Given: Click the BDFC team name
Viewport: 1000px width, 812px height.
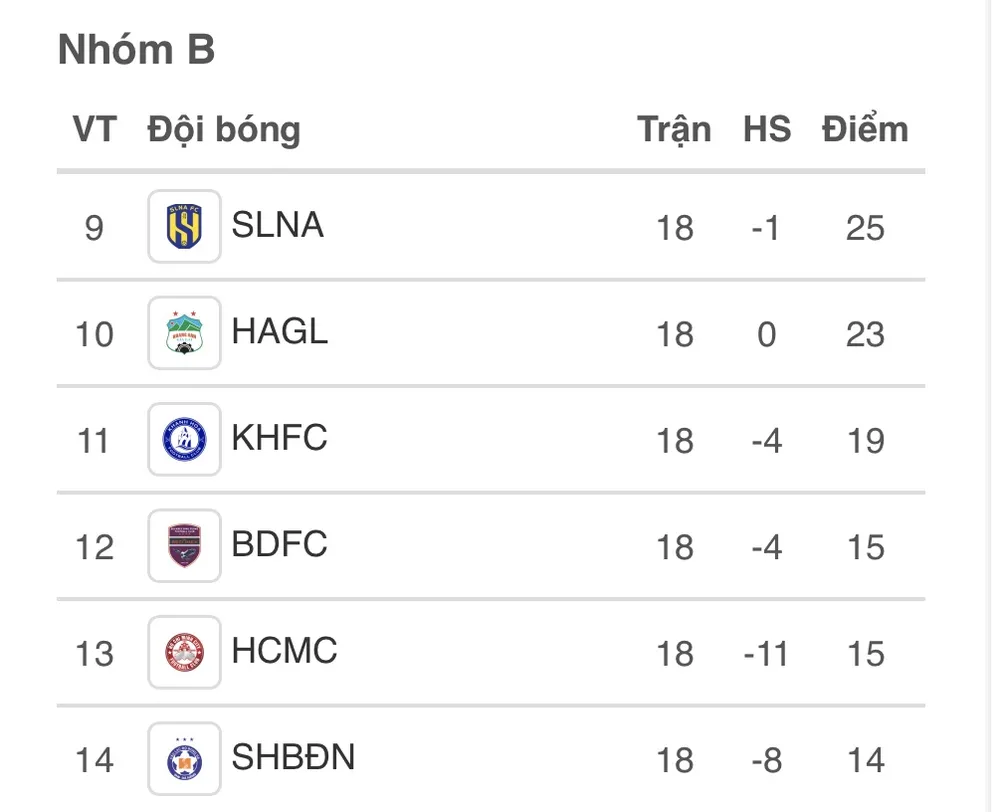Looking at the screenshot, I should pos(280,544).
